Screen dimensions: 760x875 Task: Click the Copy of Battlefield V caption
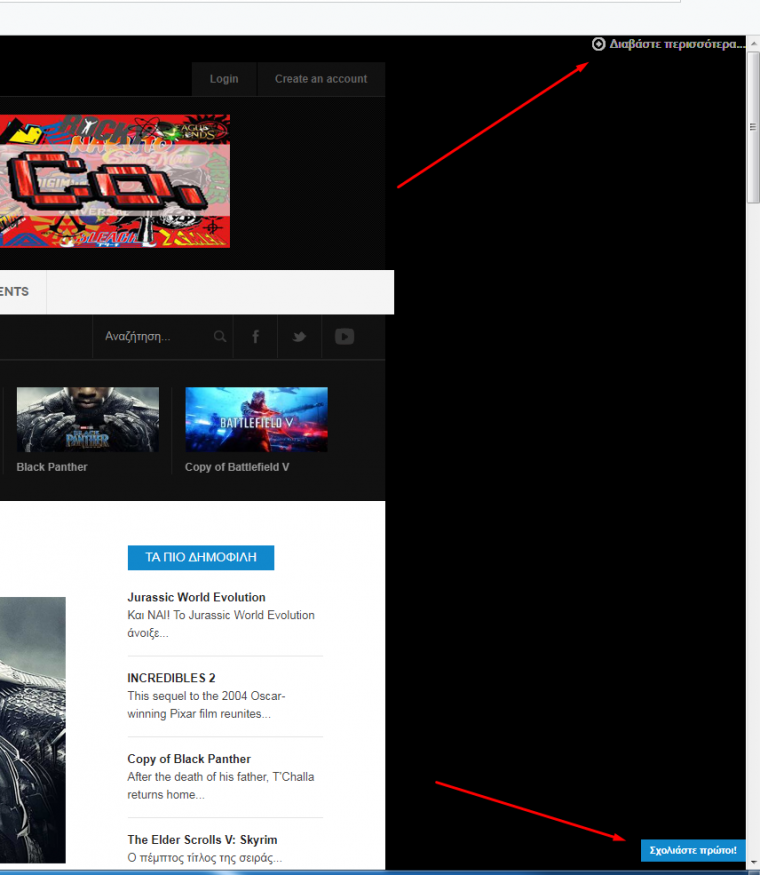click(237, 467)
